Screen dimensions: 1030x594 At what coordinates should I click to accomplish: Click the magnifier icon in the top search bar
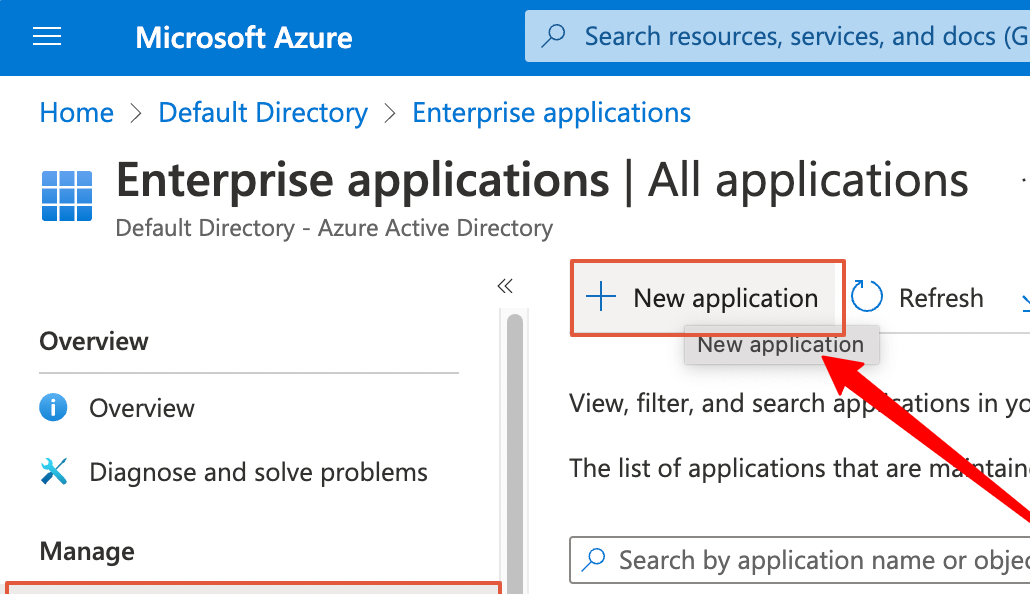point(553,35)
